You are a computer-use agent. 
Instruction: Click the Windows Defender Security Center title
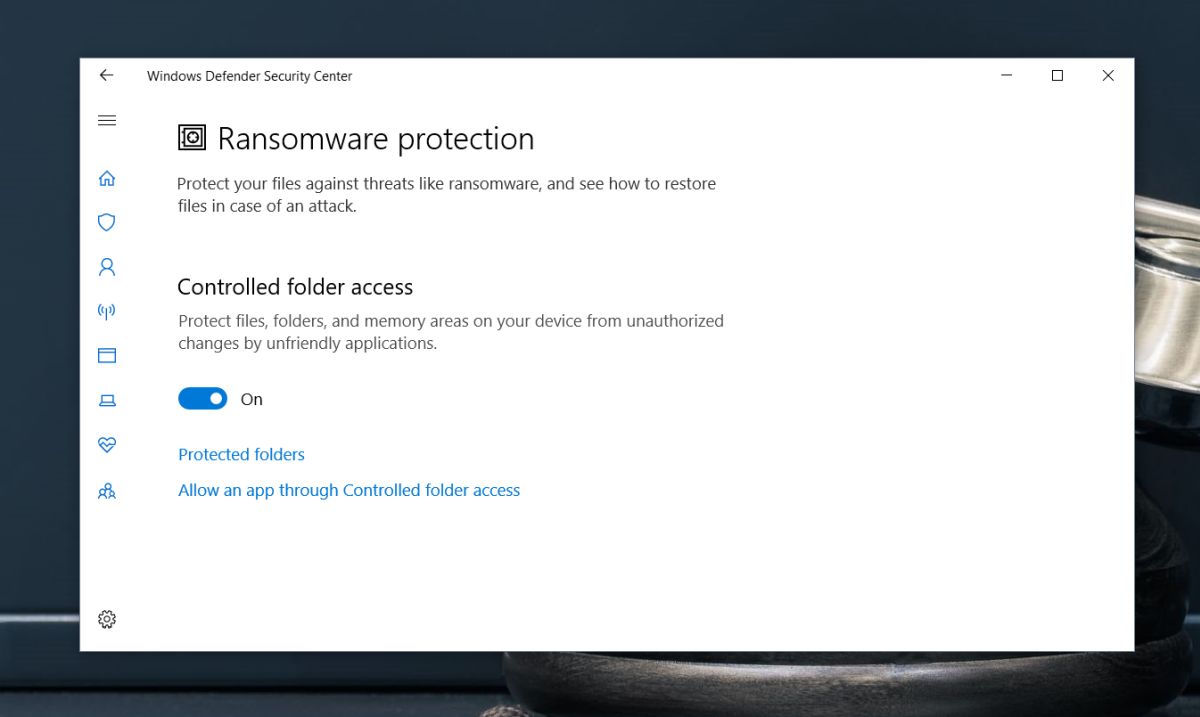click(249, 76)
